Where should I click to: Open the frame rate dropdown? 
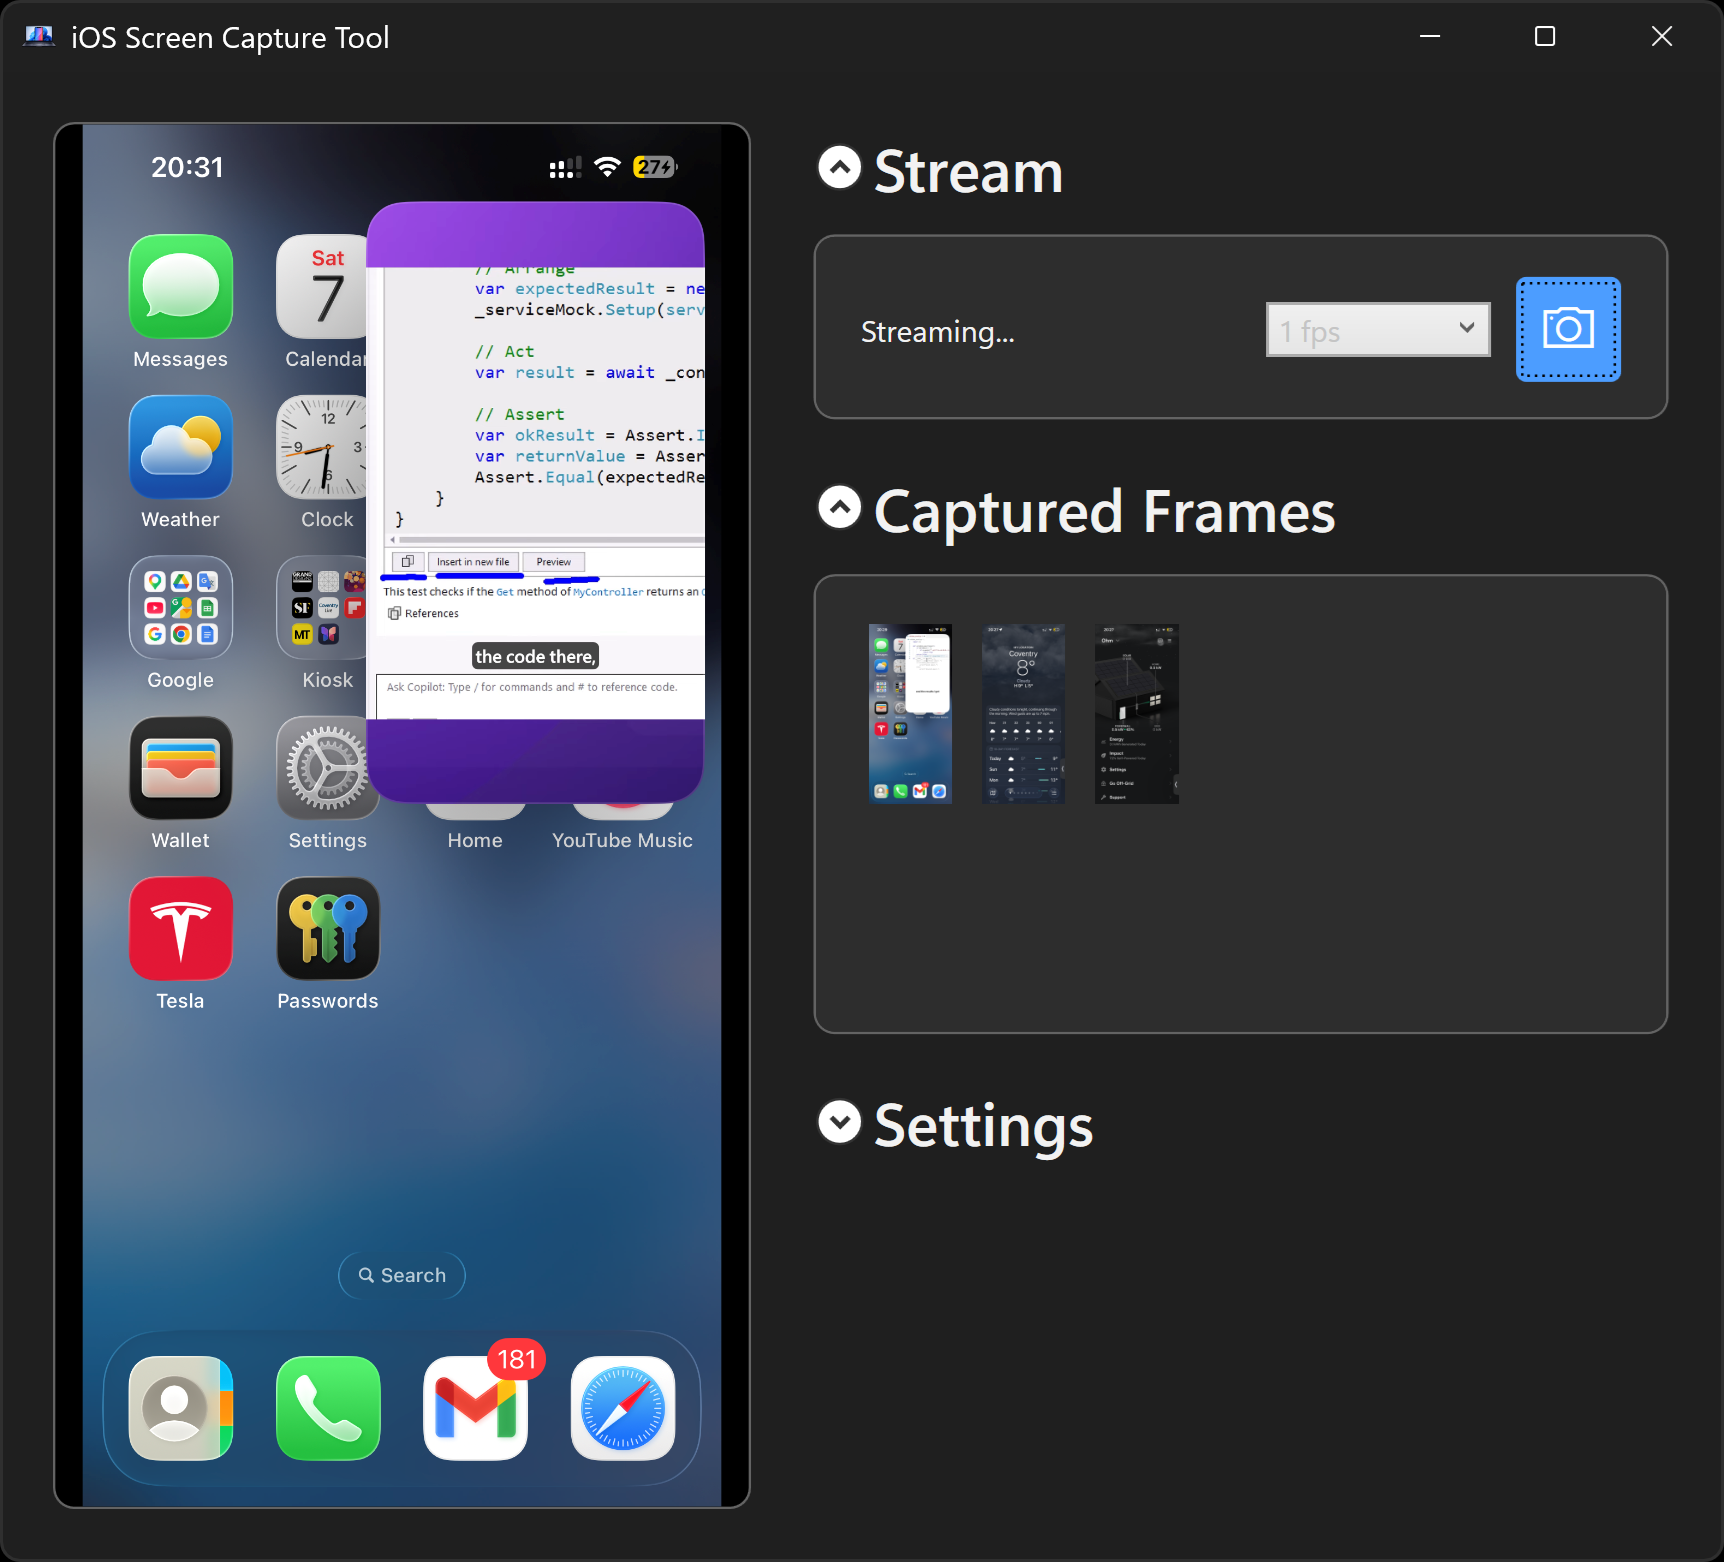pyautogui.click(x=1377, y=329)
